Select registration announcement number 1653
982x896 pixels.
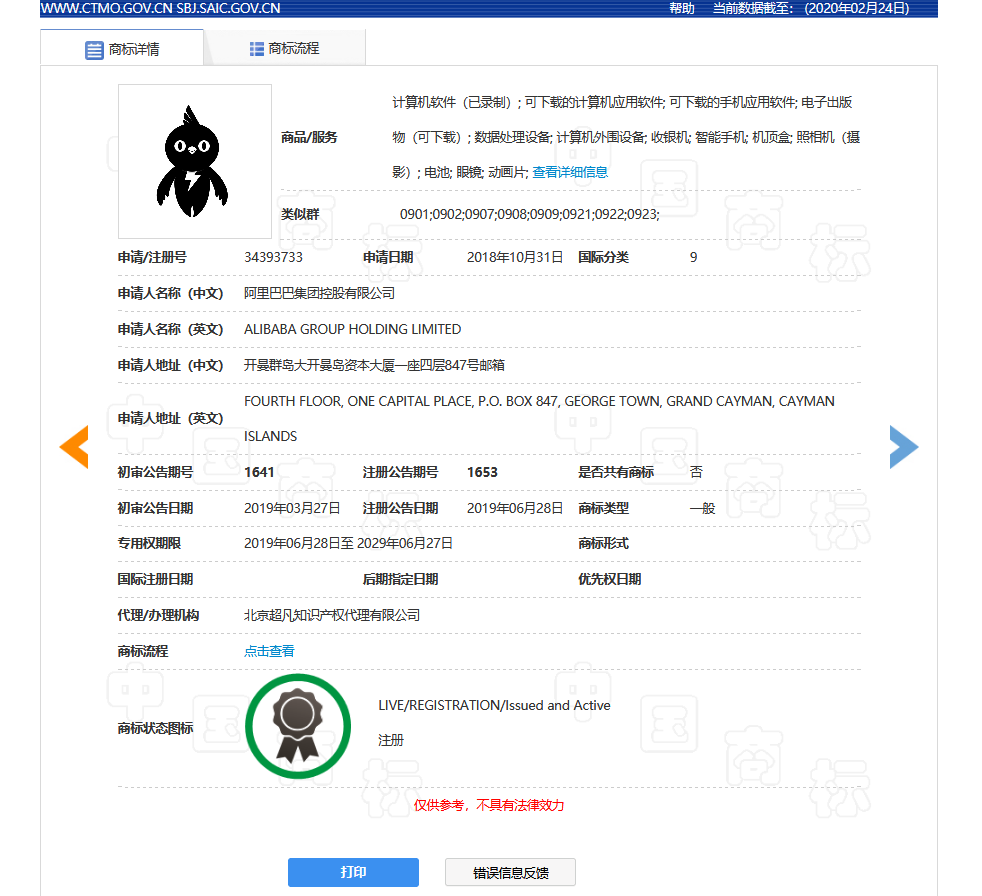[x=482, y=472]
